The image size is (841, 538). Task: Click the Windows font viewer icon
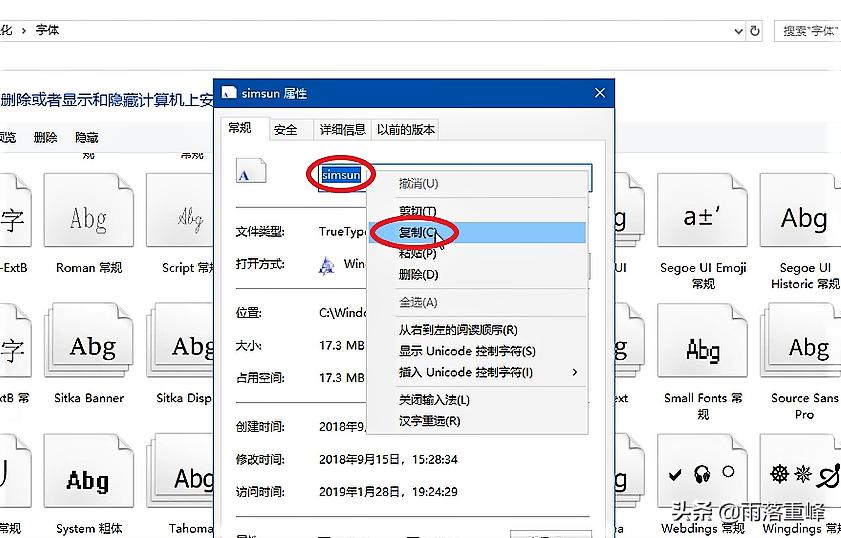click(326, 265)
